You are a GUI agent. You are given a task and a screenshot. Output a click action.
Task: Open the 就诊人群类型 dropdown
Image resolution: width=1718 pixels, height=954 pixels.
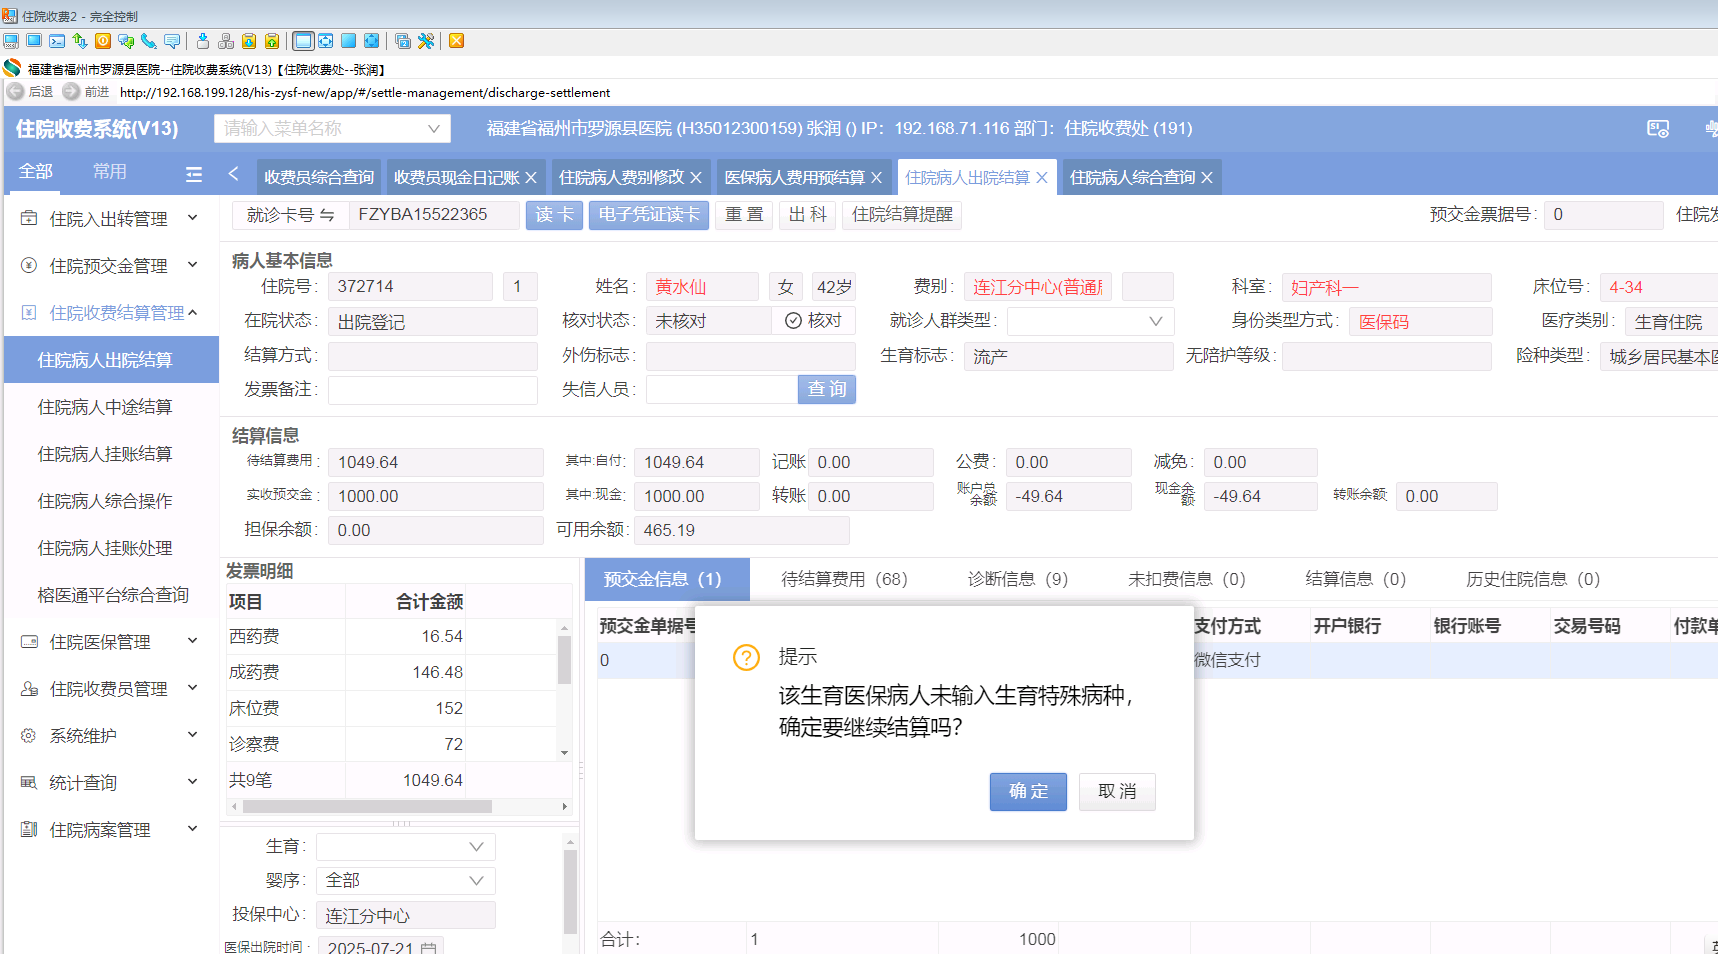(1090, 321)
